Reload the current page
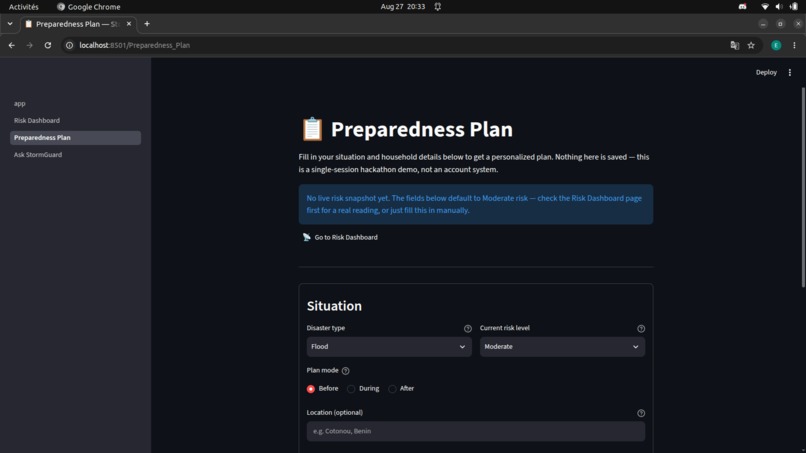This screenshot has width=806, height=453. (48, 45)
